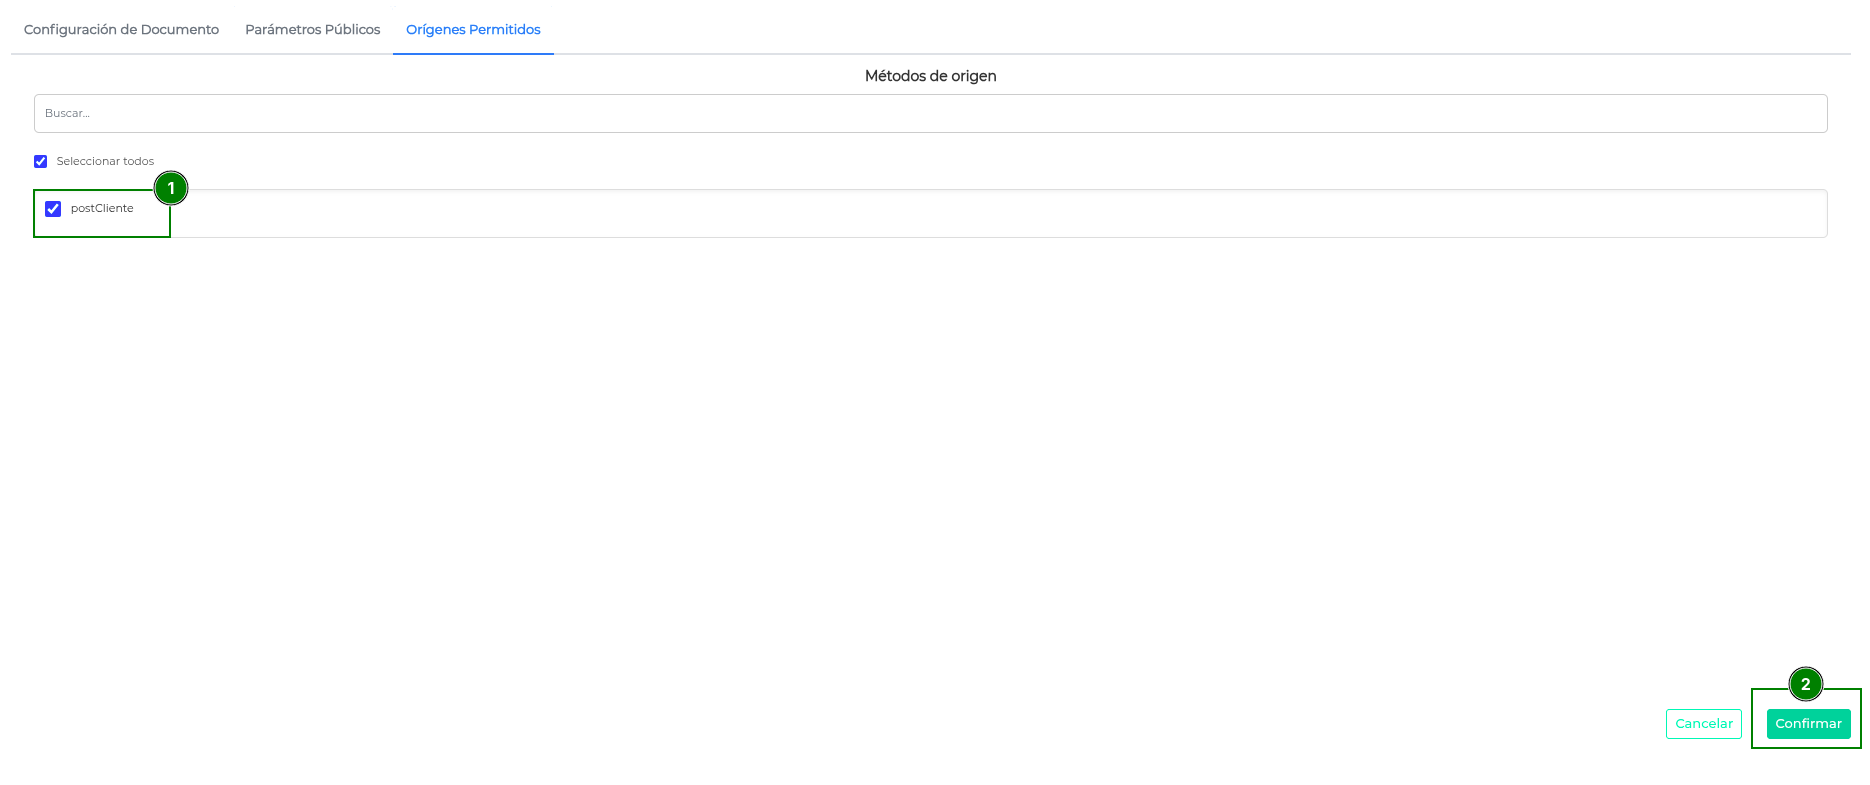Click the postCliente label text
1870x785 pixels.
coord(102,208)
